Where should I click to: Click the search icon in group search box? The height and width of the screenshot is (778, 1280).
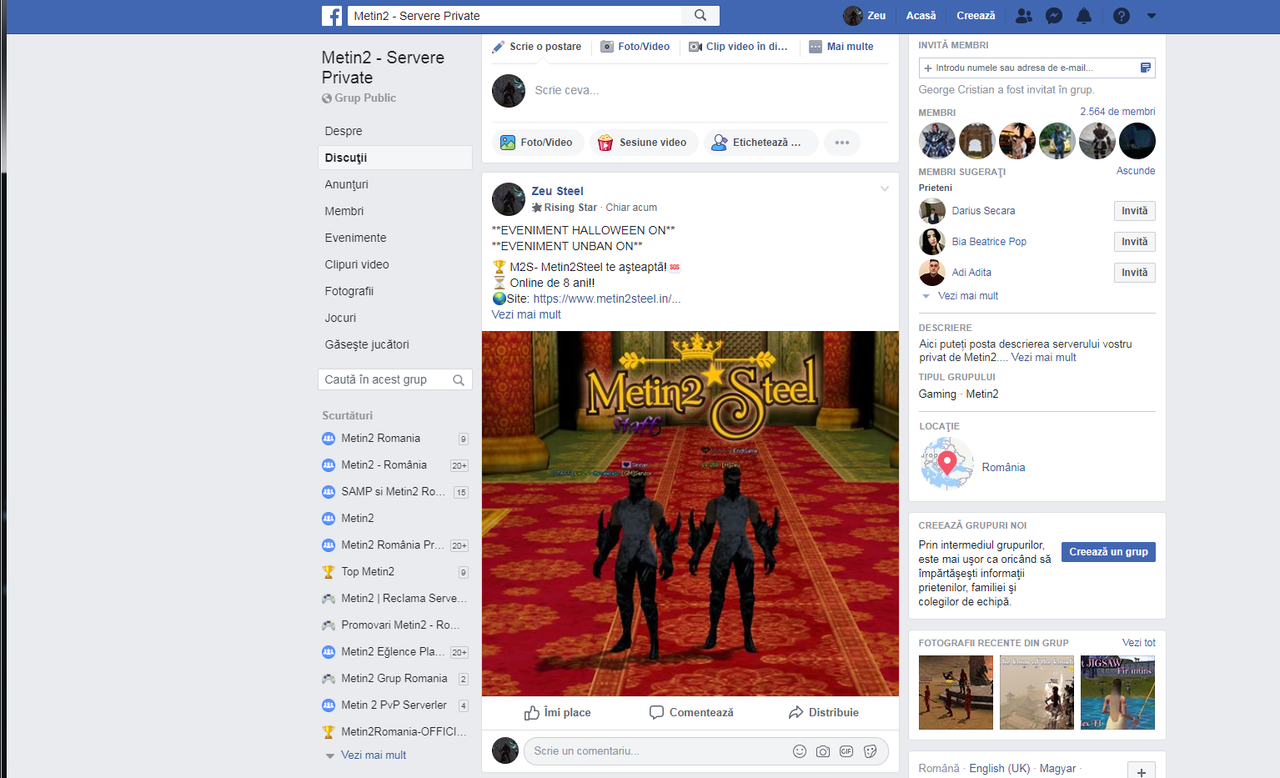click(x=458, y=380)
